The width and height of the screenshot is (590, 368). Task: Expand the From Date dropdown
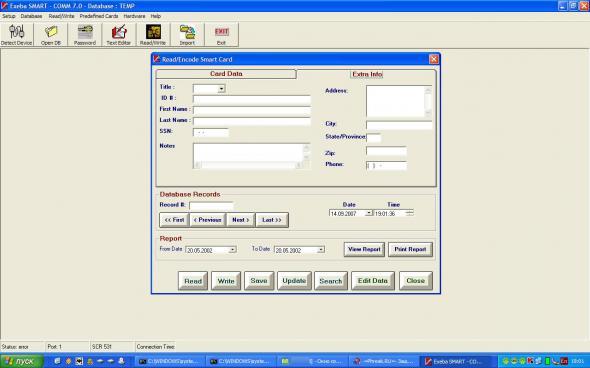[233, 250]
